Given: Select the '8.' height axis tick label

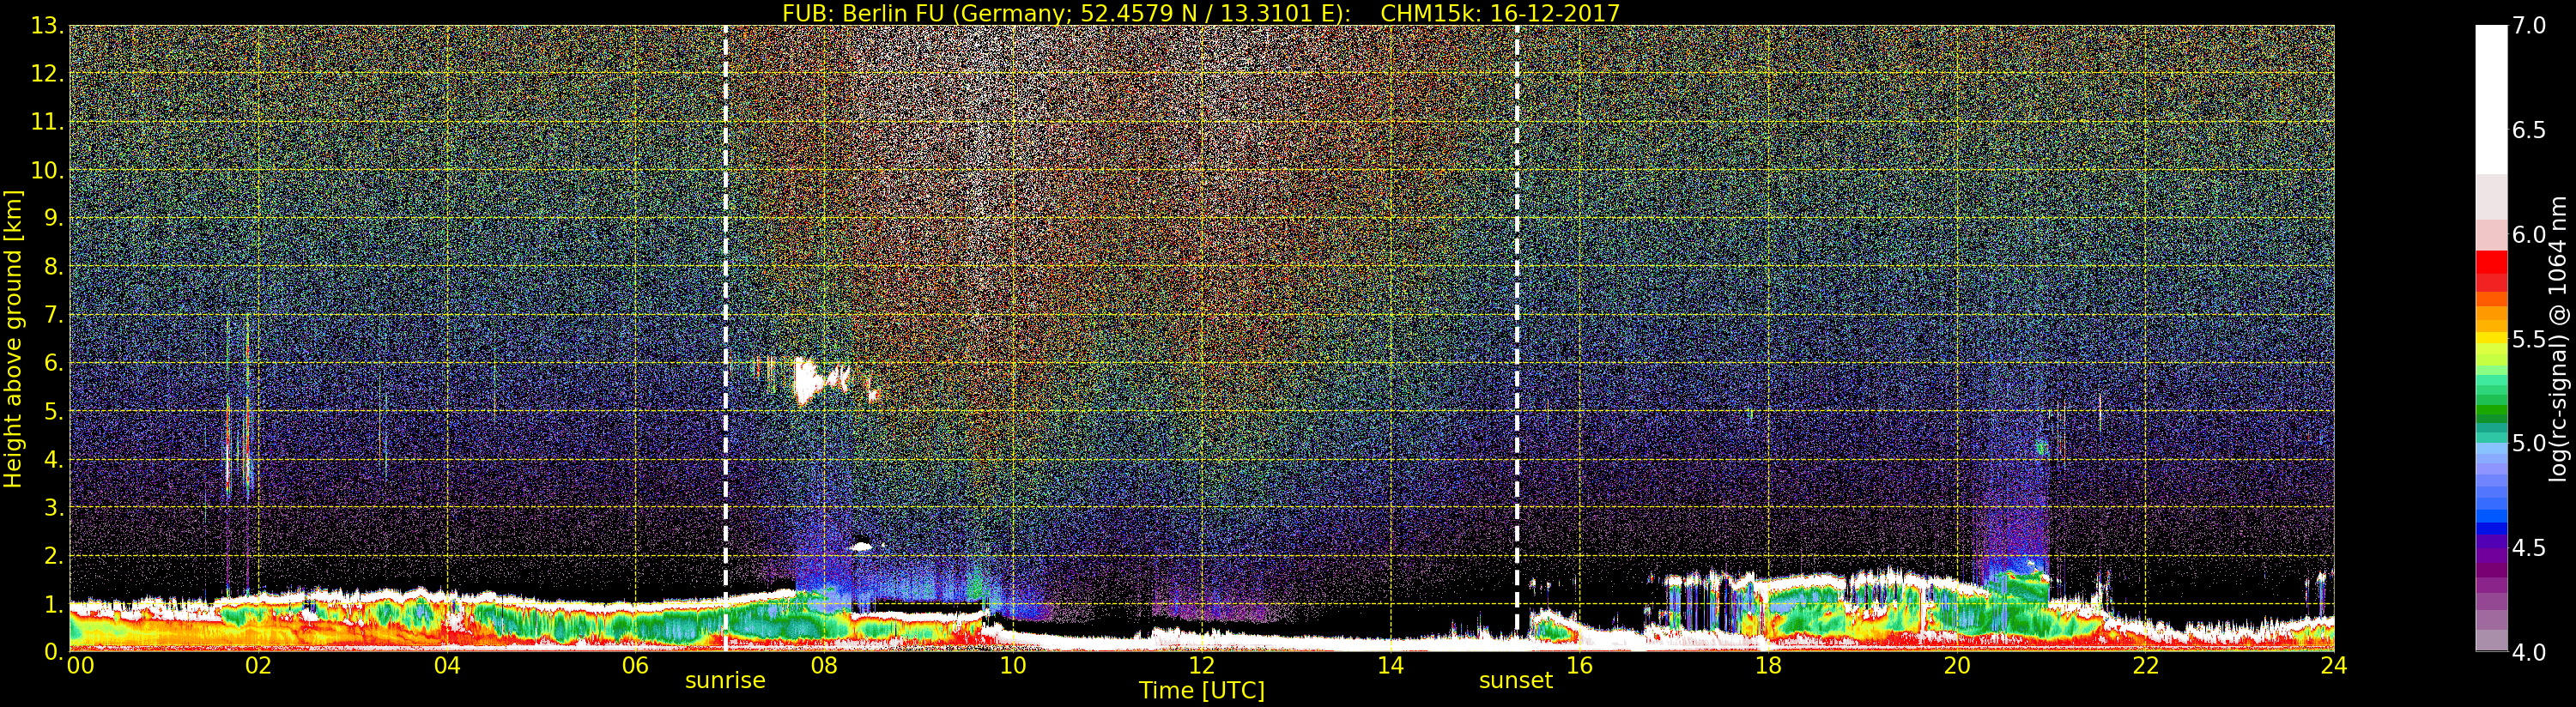Looking at the screenshot, I should pos(53,267).
